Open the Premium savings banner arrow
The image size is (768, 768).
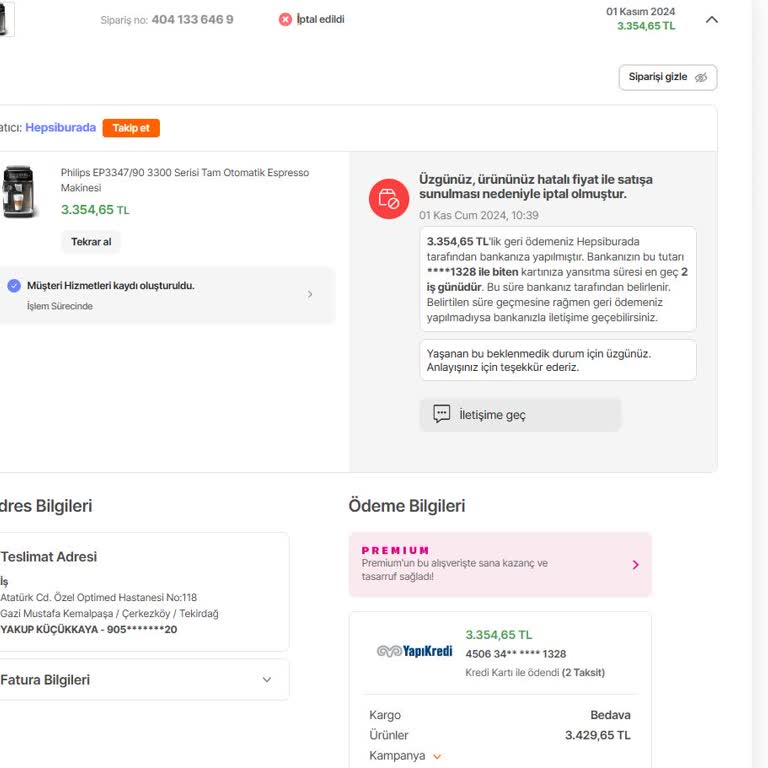tap(635, 565)
